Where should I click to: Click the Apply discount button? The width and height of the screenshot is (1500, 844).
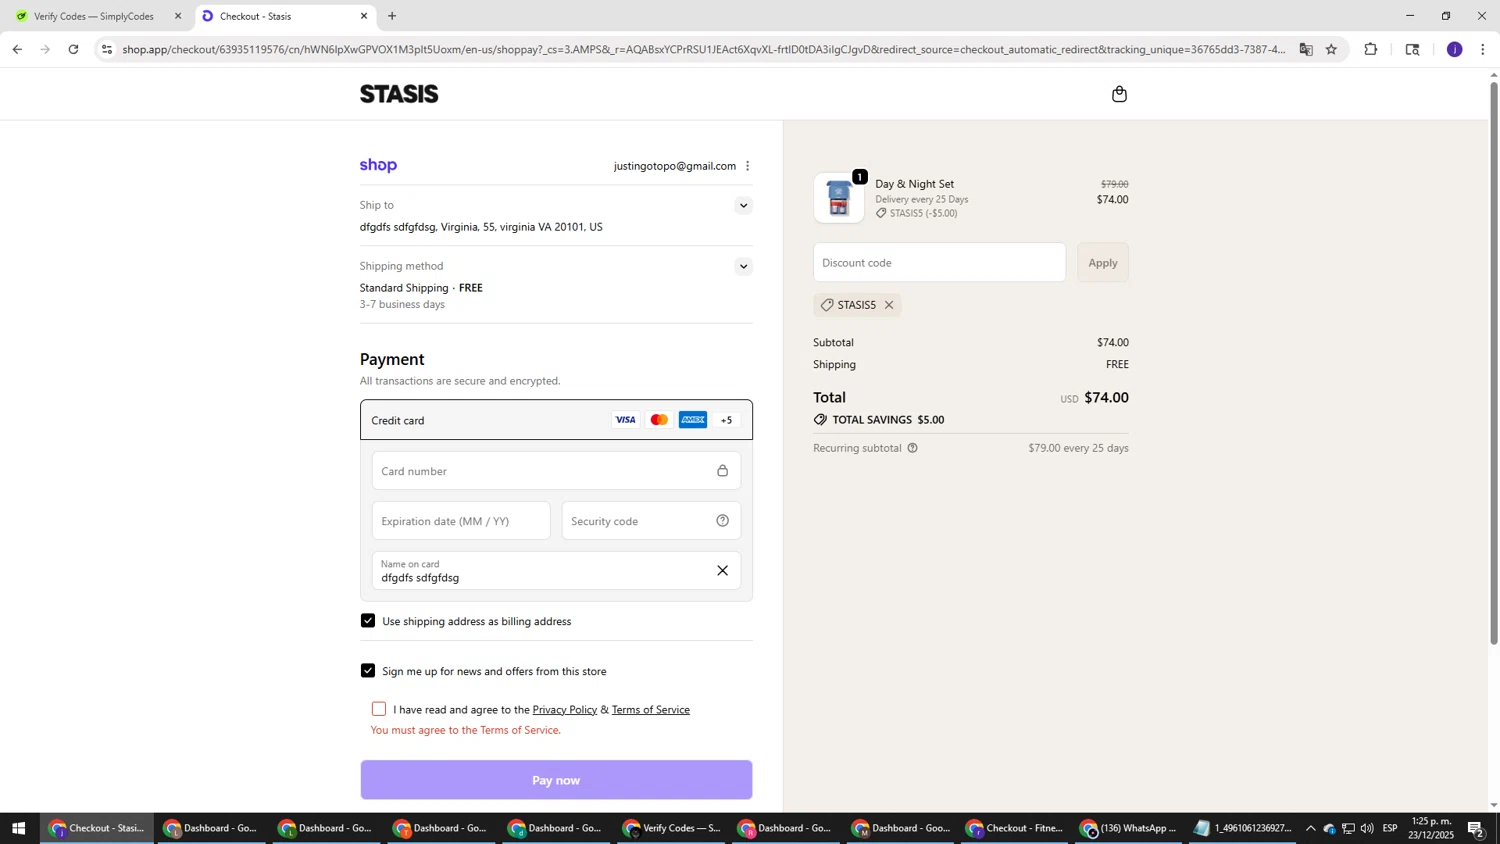[x=1102, y=263]
